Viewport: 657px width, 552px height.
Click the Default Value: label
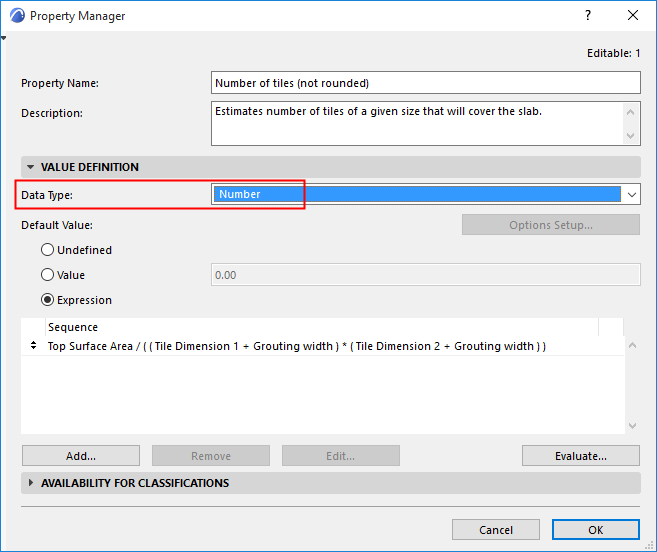[57, 225]
